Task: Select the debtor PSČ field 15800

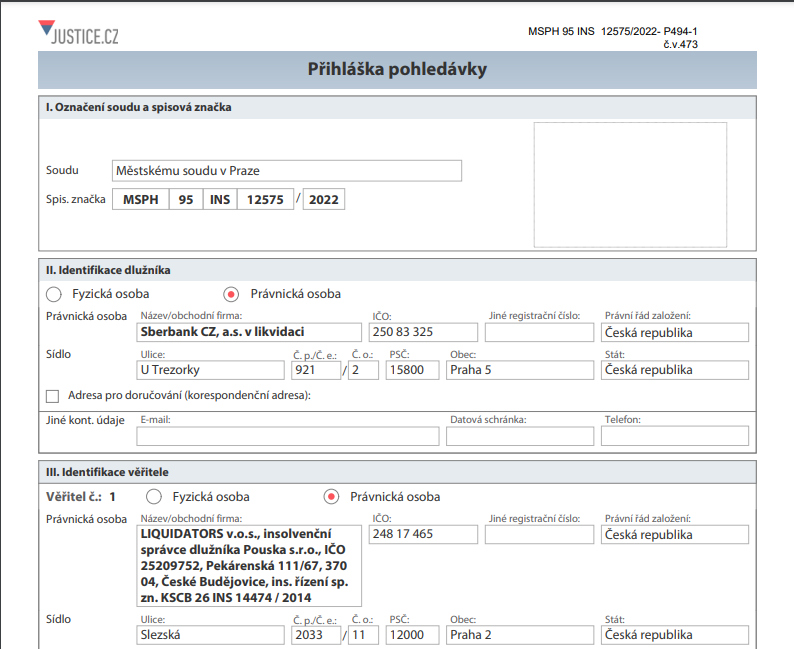Action: pyautogui.click(x=412, y=370)
